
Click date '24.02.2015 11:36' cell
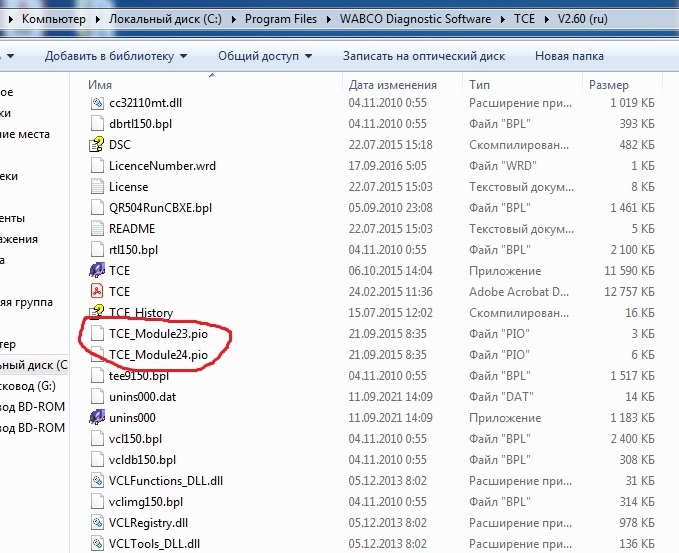click(x=391, y=292)
